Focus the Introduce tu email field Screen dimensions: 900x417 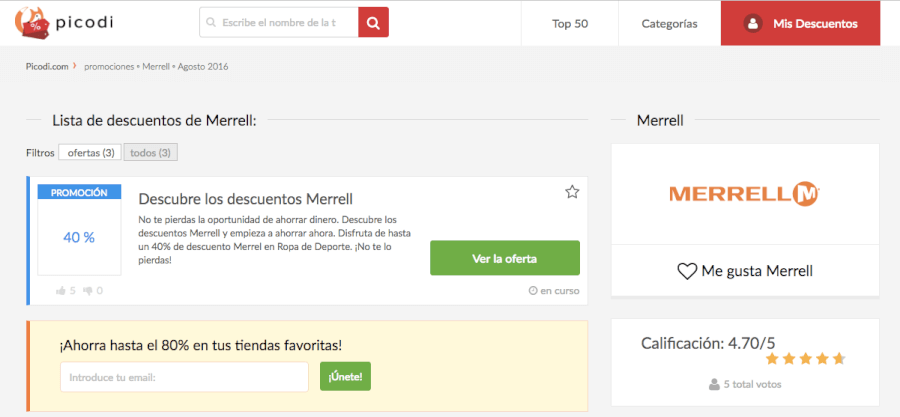pos(184,377)
